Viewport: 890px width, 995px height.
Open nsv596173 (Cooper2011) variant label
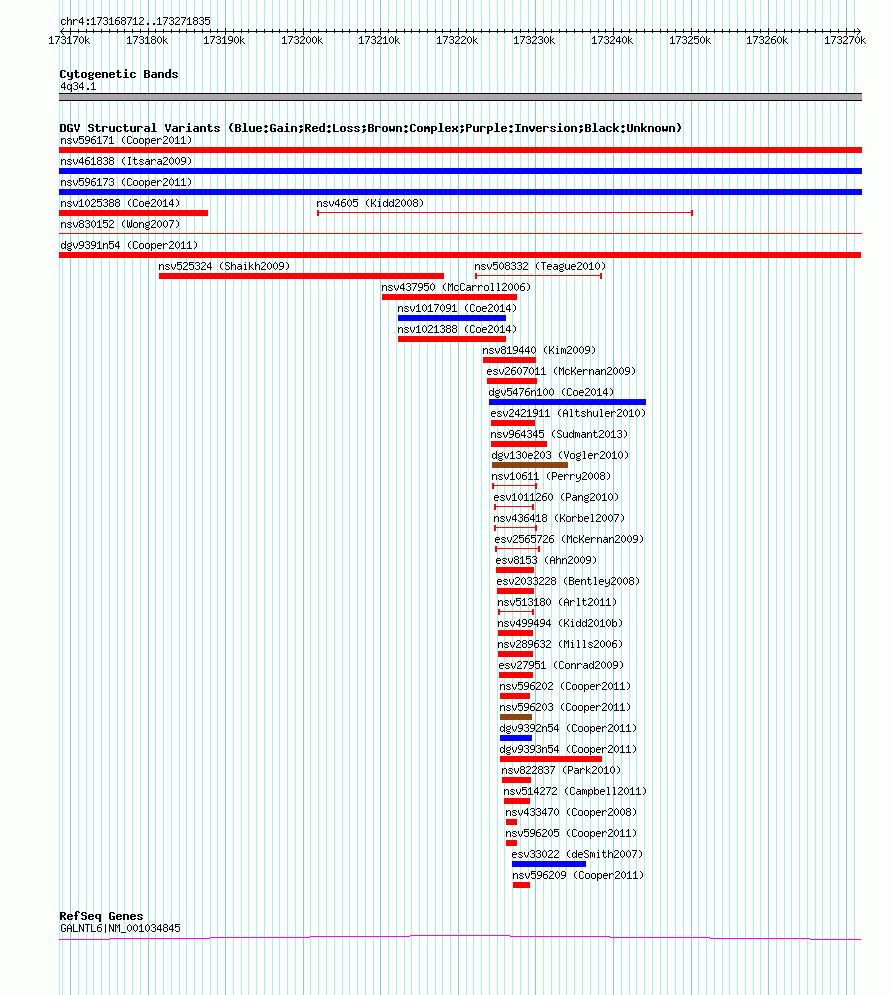126,182
